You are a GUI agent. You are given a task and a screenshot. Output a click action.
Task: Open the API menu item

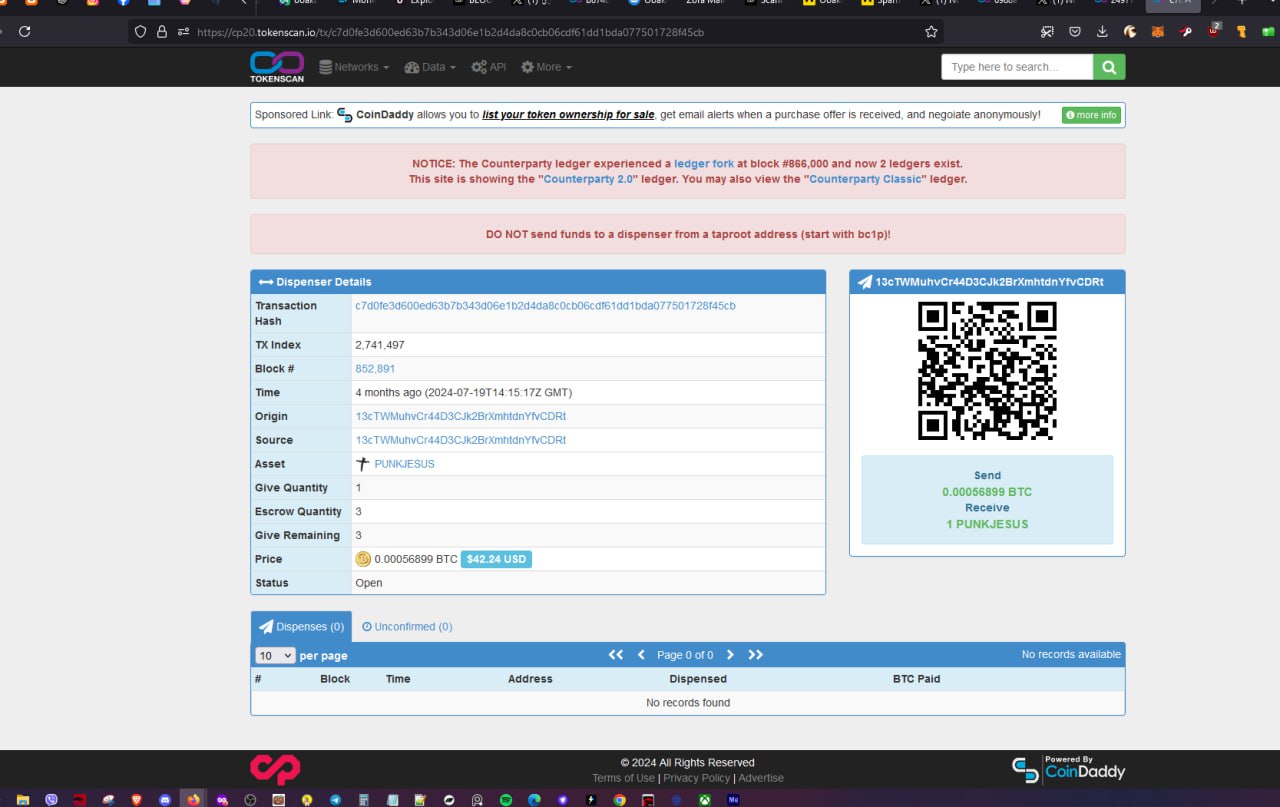488,67
